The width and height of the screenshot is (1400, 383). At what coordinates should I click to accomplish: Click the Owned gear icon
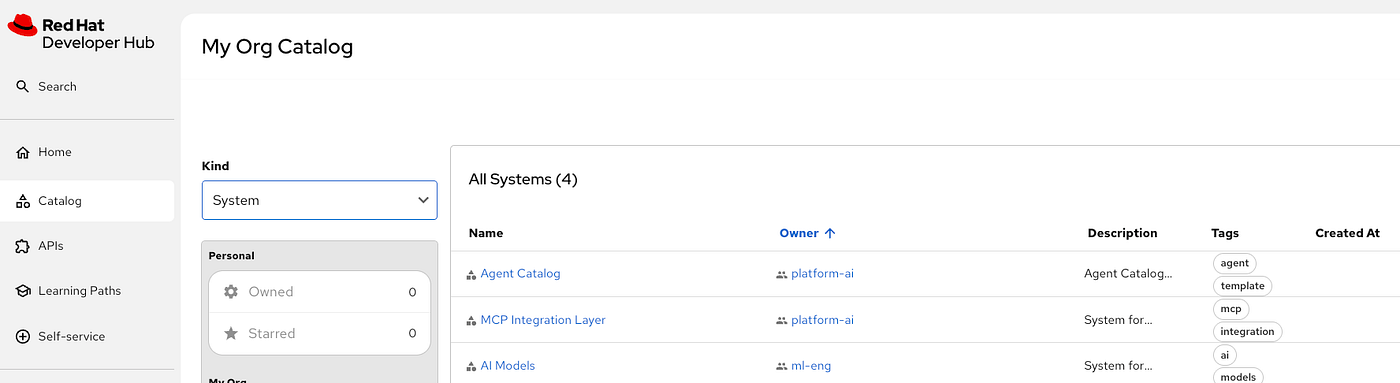pos(231,292)
